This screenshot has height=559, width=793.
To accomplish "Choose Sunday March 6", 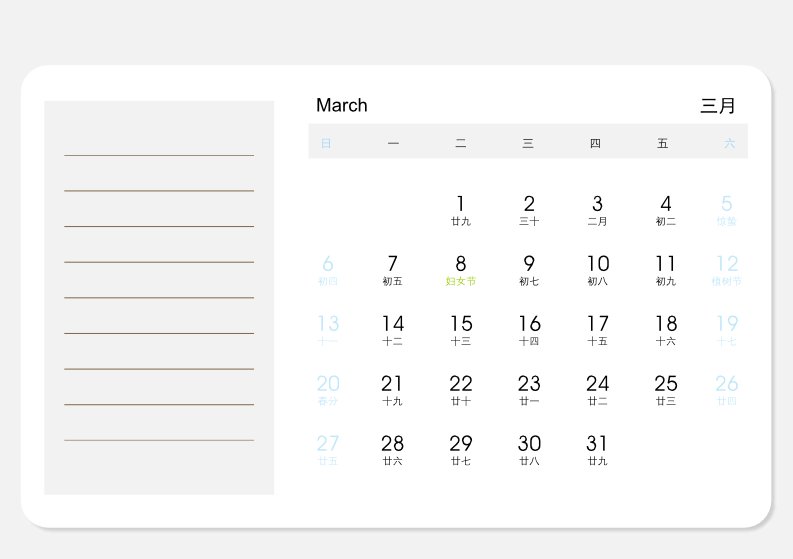I will (x=328, y=270).
